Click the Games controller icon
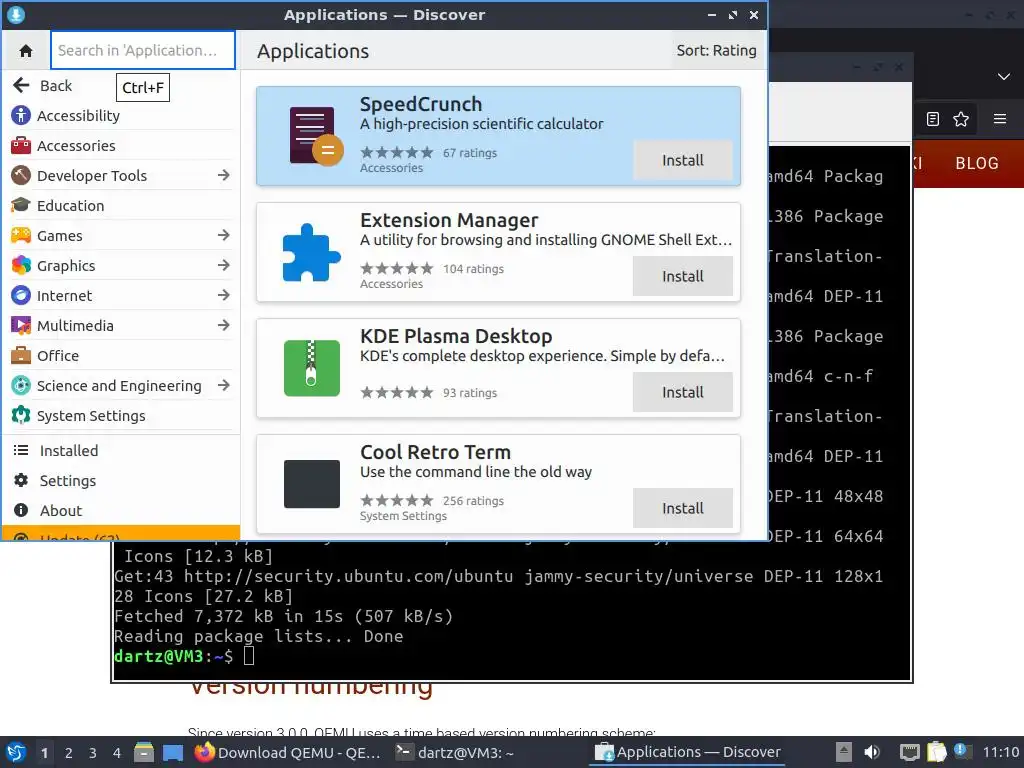Screen dimensions: 1024x768 tap(21, 236)
